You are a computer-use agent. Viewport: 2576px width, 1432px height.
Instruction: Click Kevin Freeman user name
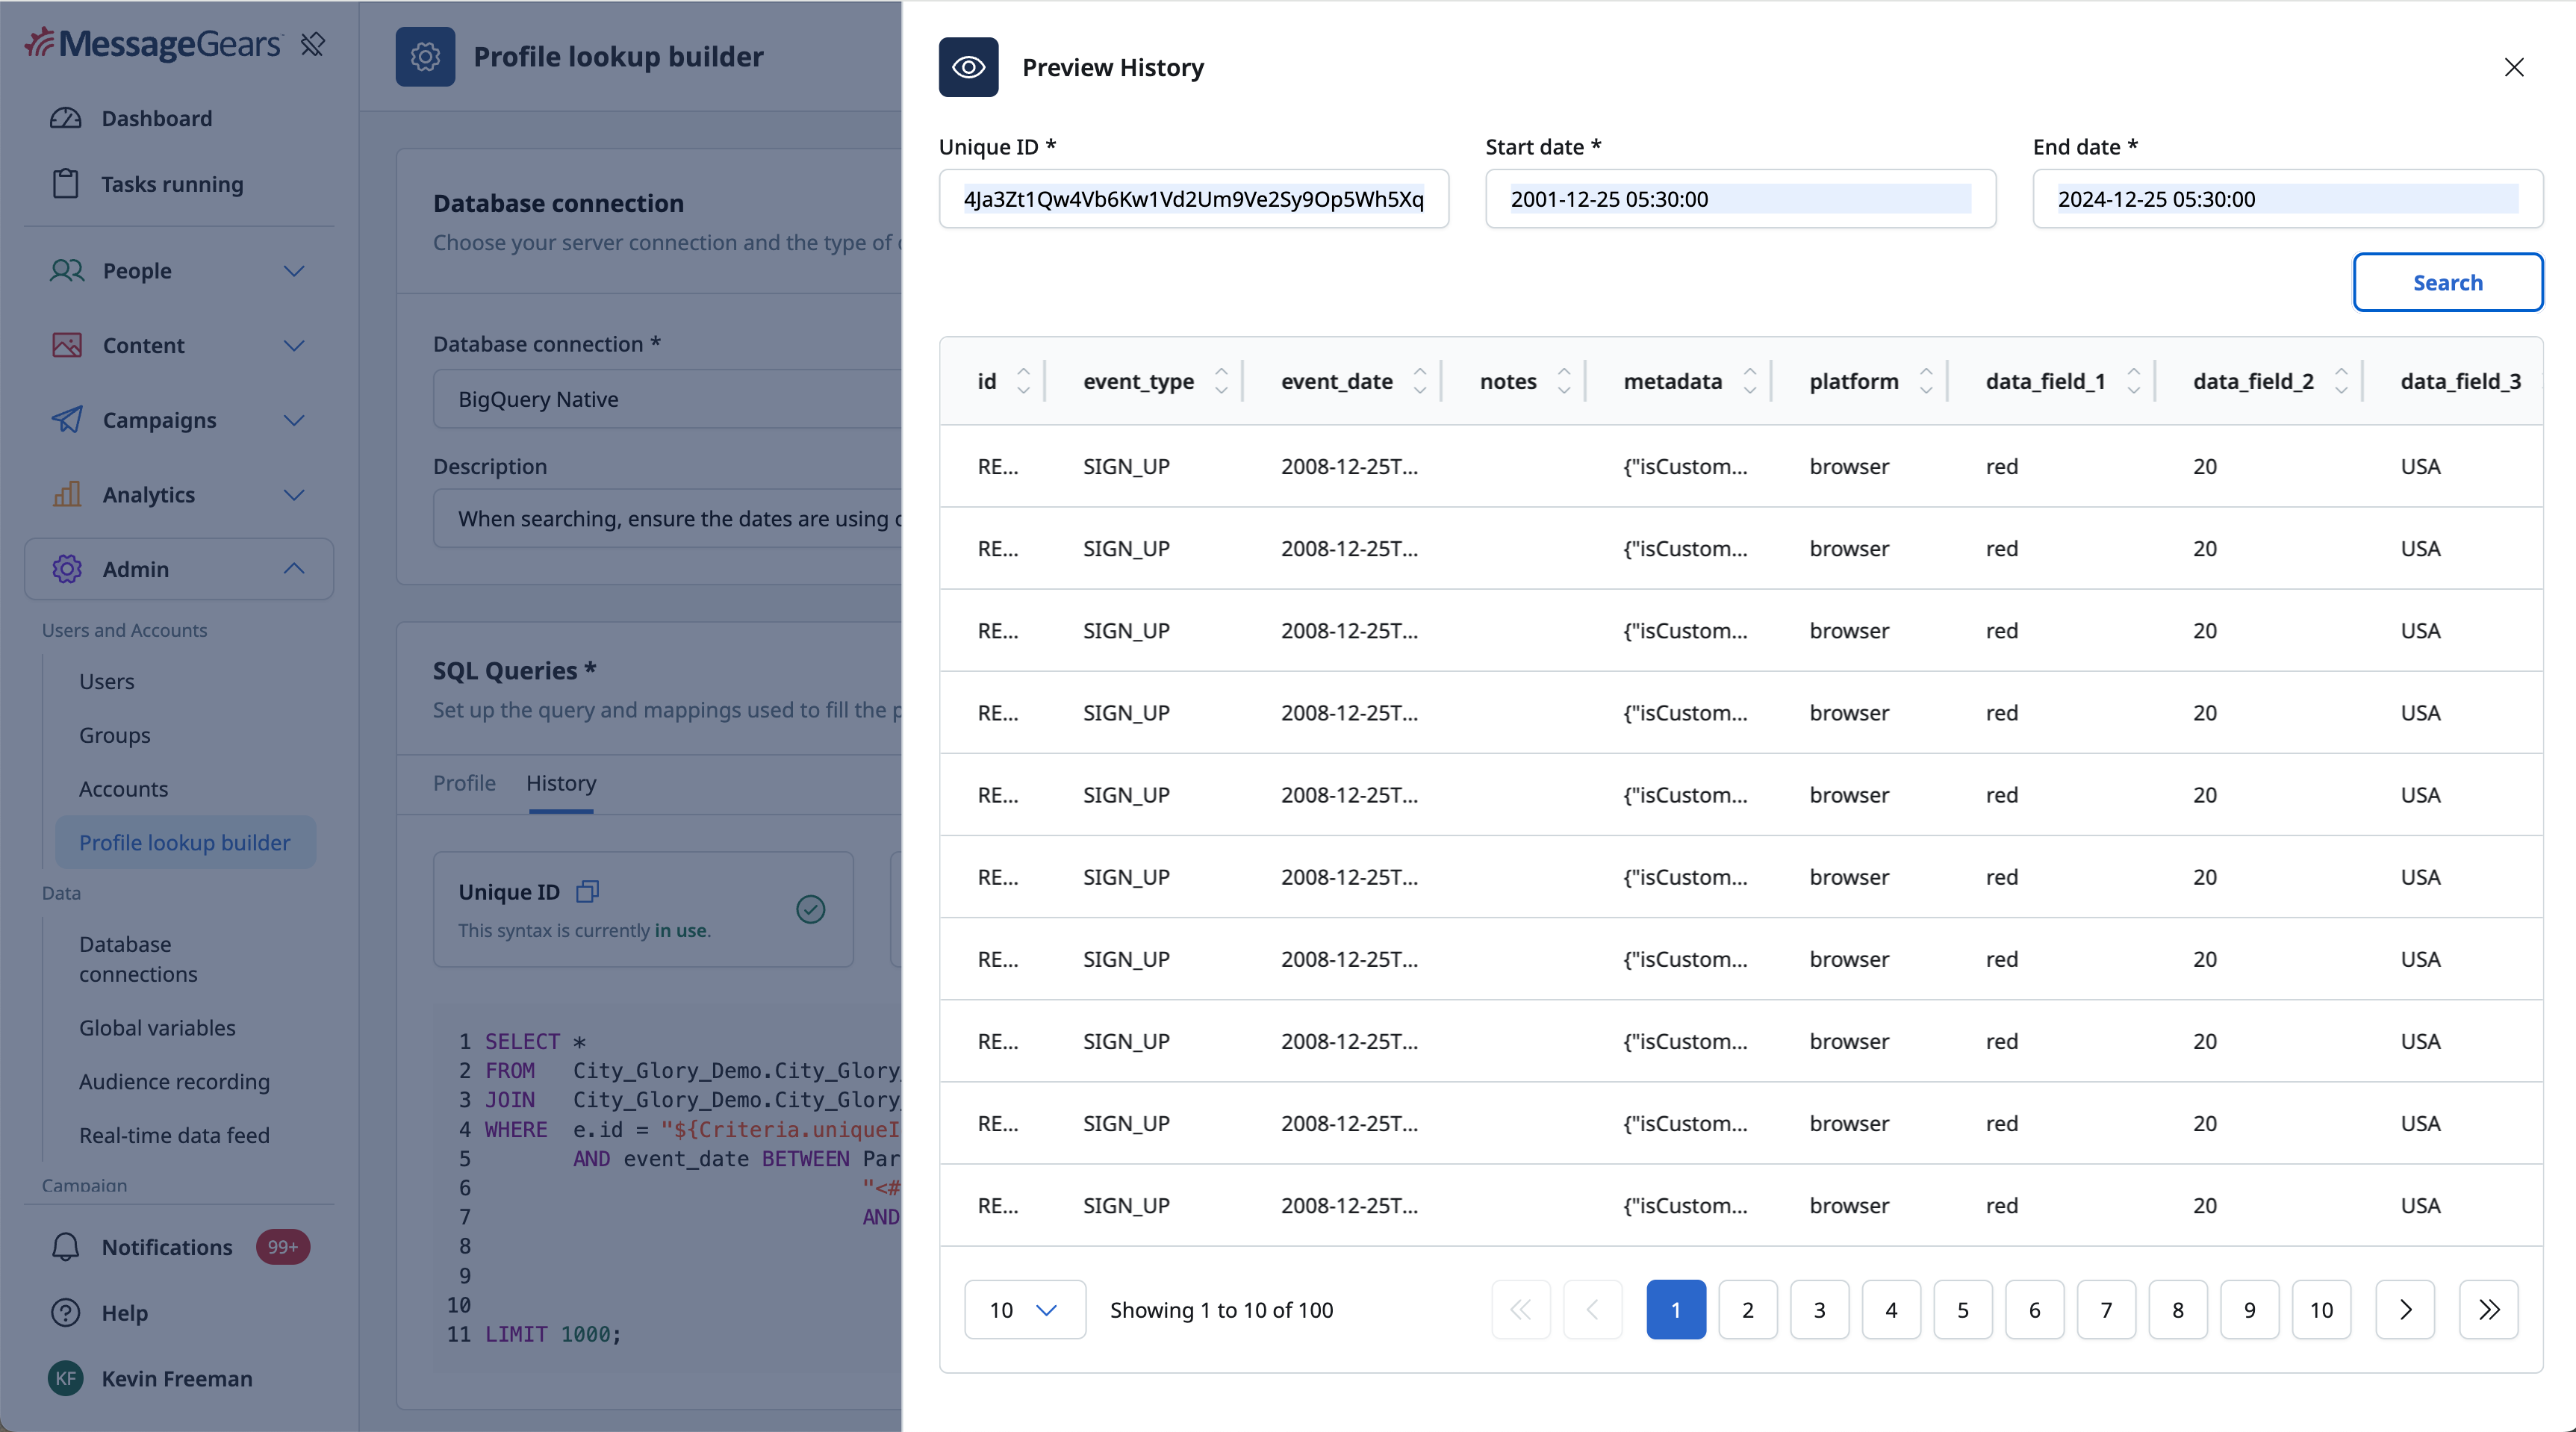click(177, 1378)
